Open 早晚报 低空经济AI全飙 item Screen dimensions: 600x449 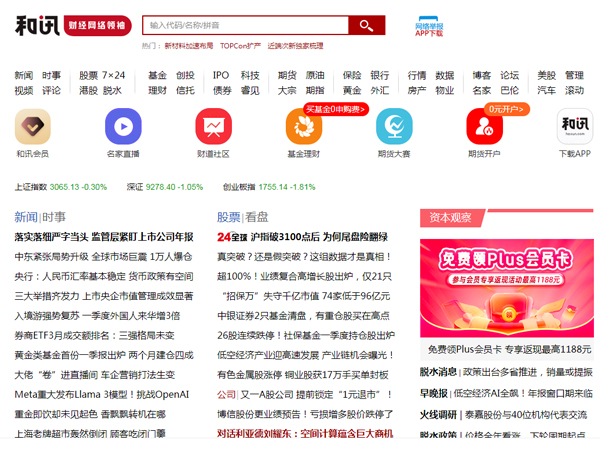coord(506,393)
